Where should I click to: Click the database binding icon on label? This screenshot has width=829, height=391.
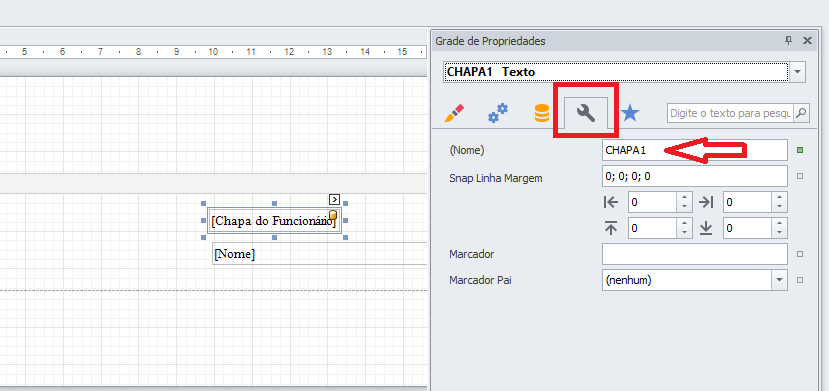333,215
